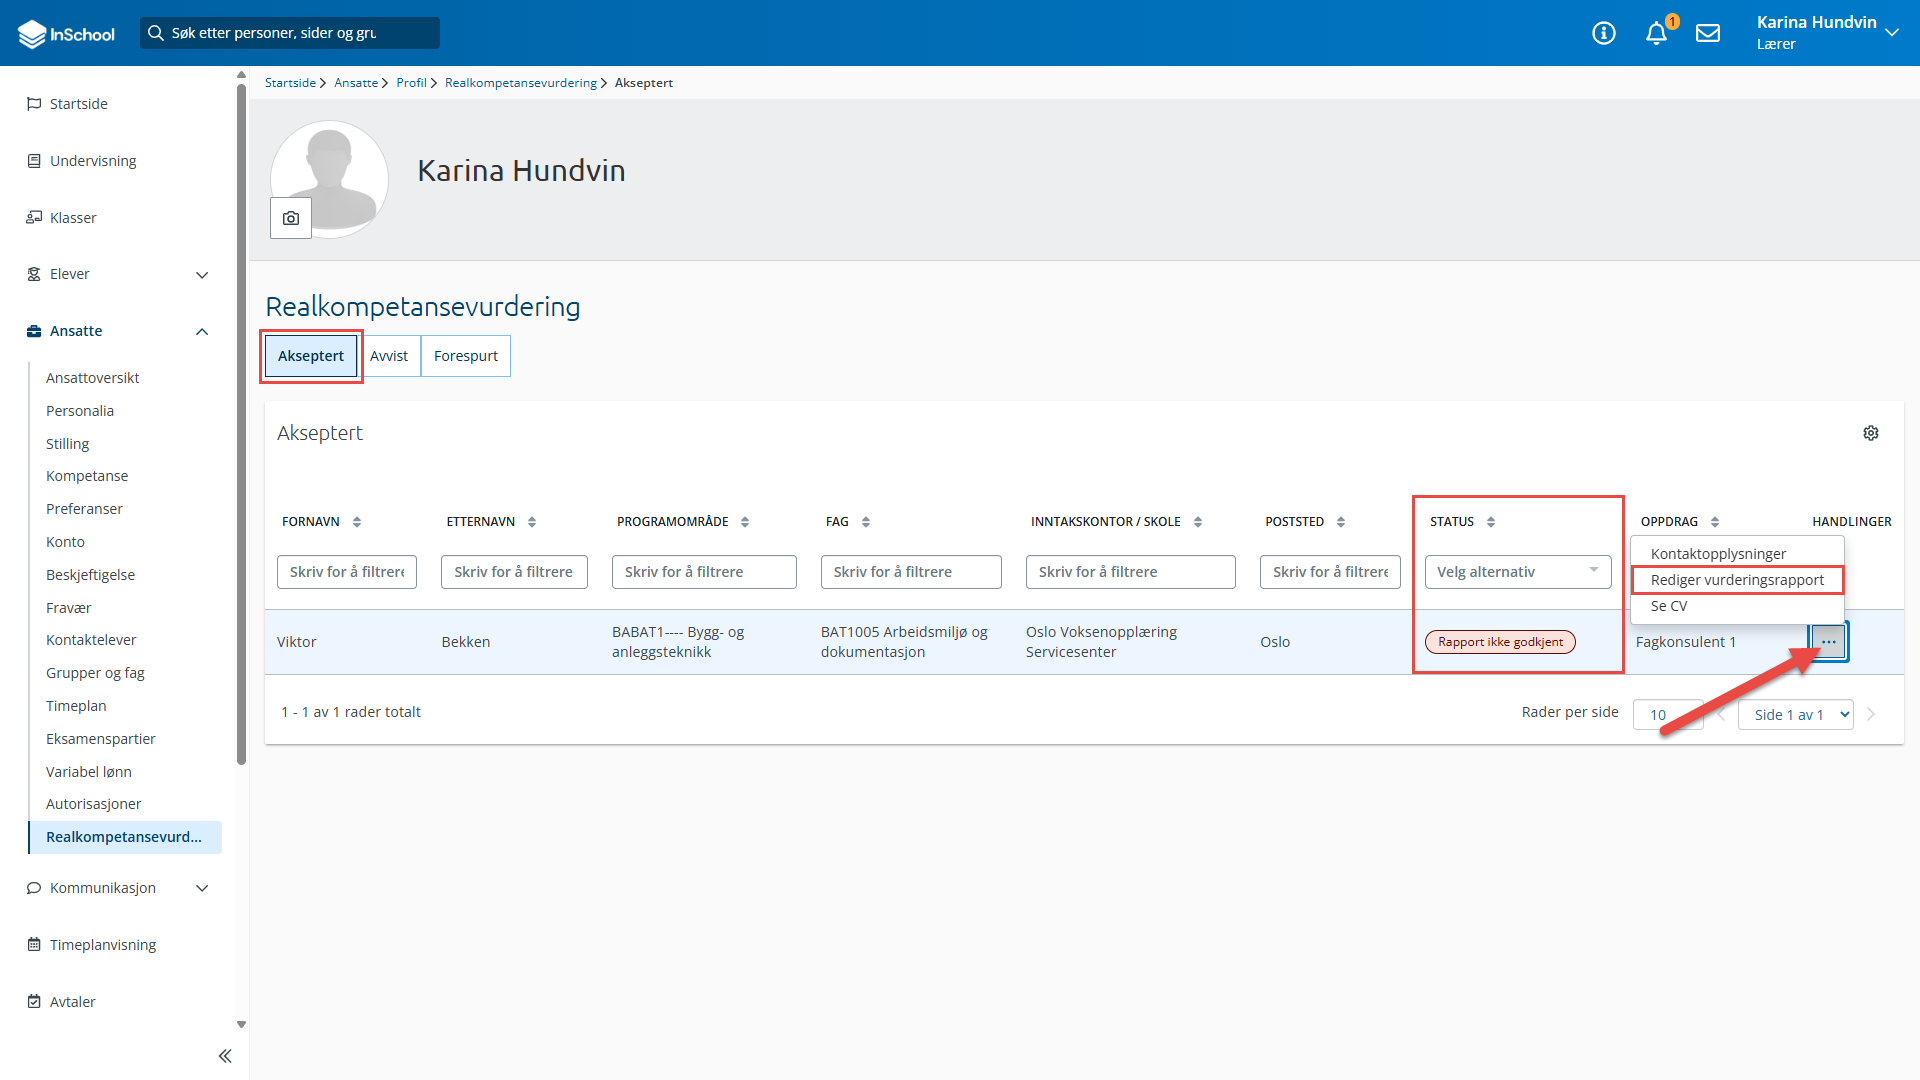Click the sidebar scroll down arrow
Screen dimensions: 1920x1080
coord(241,1025)
